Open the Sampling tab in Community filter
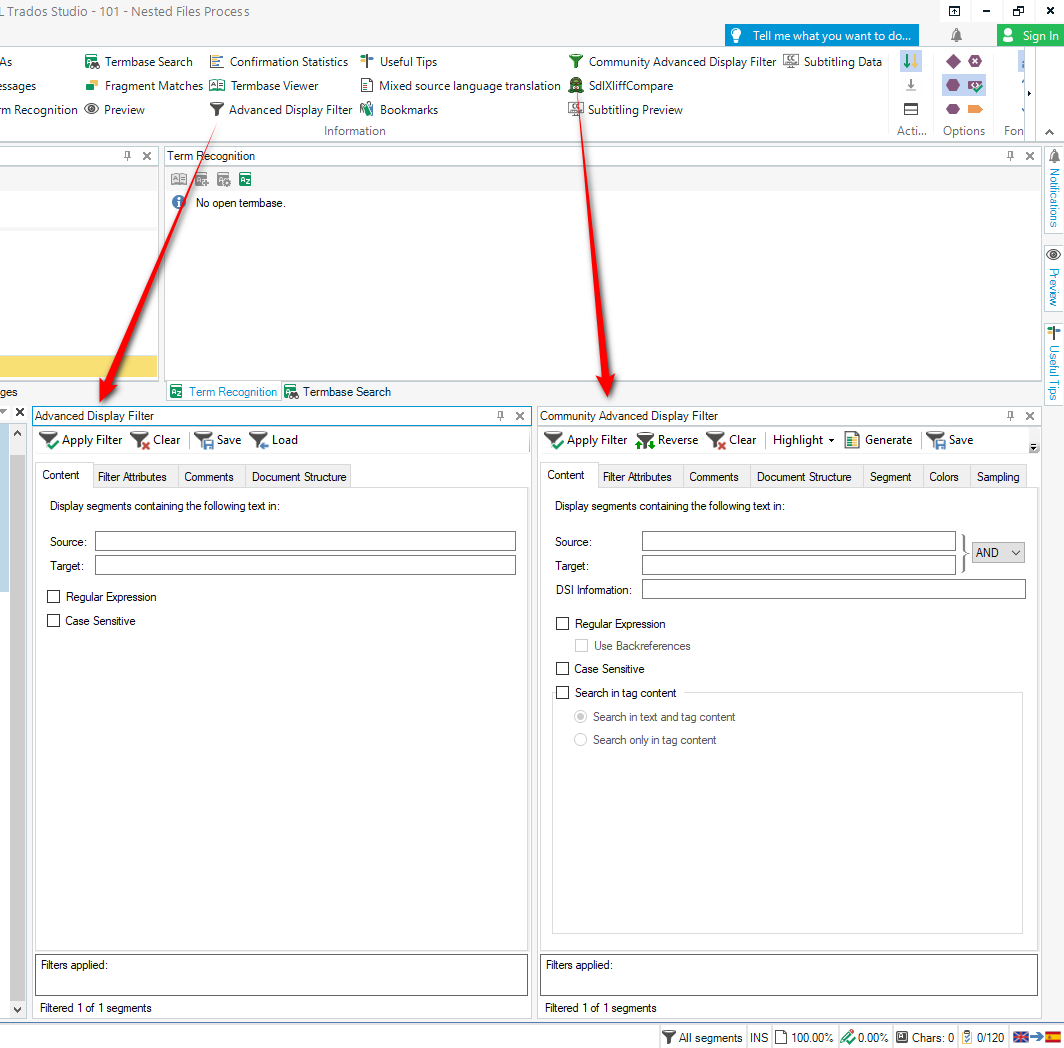The height and width of the screenshot is (1048, 1064). click(x=998, y=477)
